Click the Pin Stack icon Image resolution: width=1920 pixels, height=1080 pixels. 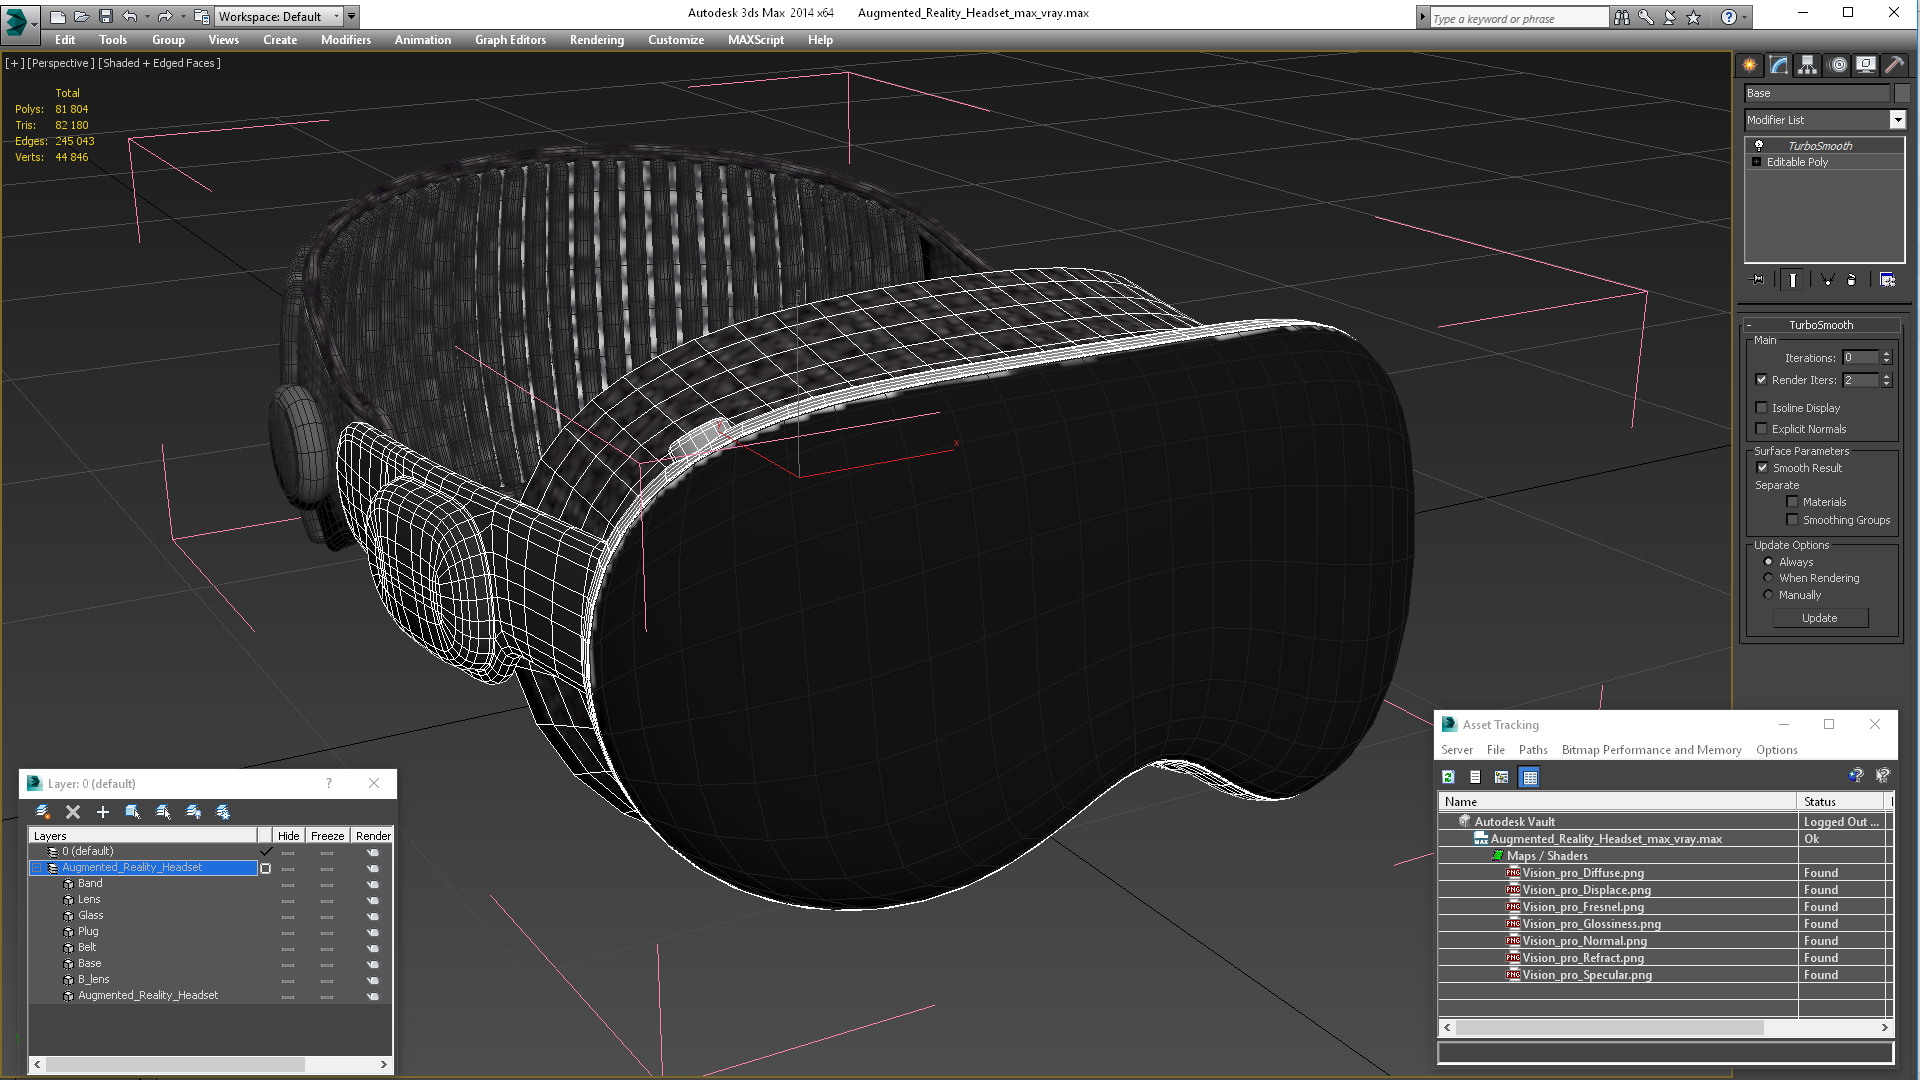point(1759,280)
